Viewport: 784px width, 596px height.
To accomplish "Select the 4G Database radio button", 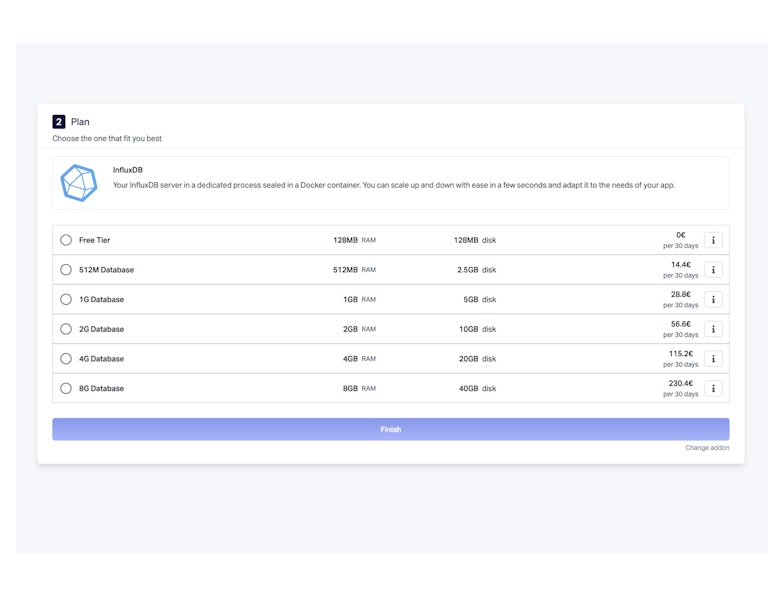I will pos(66,359).
